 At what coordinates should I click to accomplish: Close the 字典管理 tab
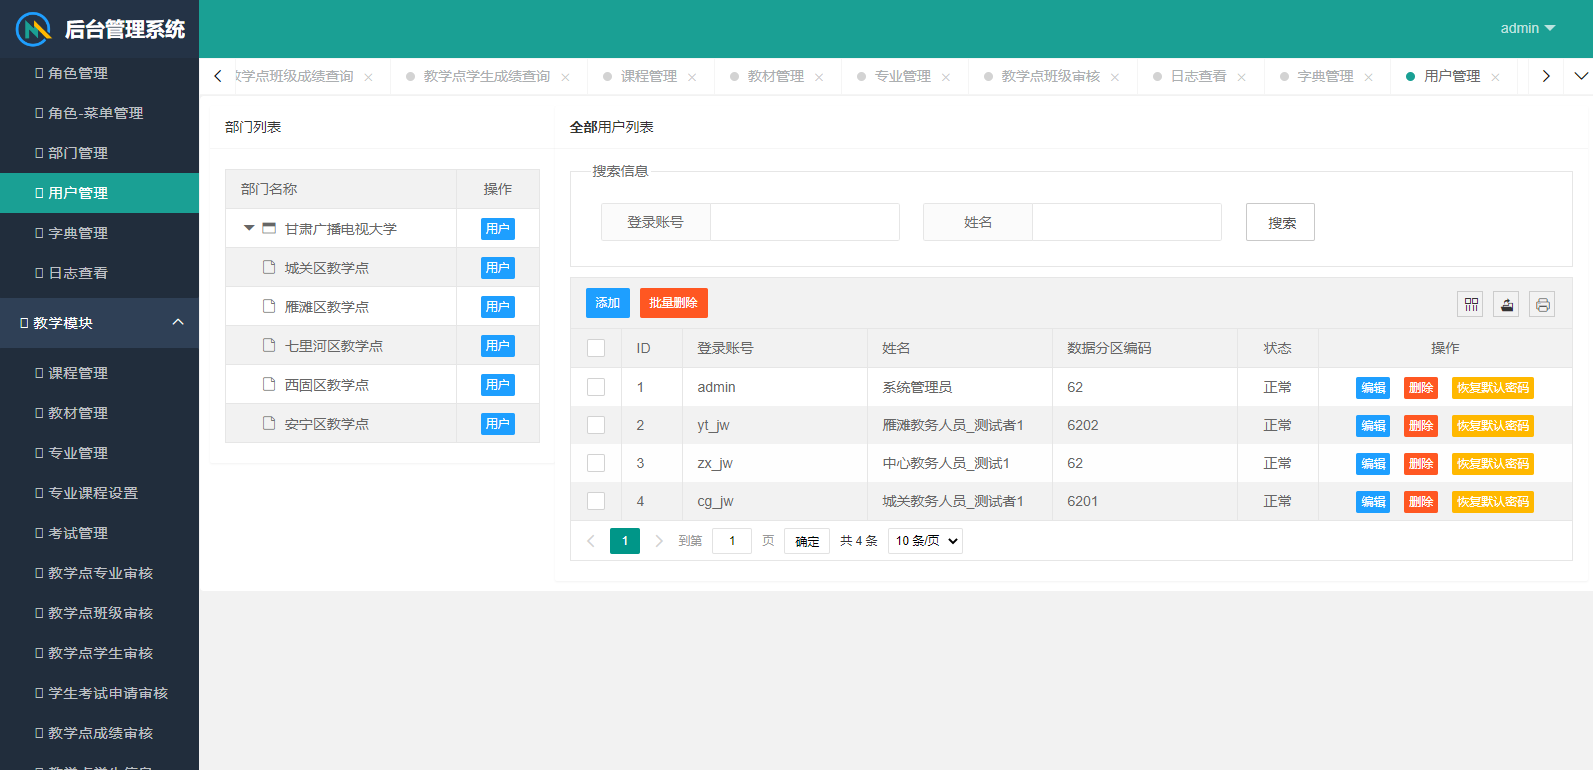pyautogui.click(x=1368, y=77)
